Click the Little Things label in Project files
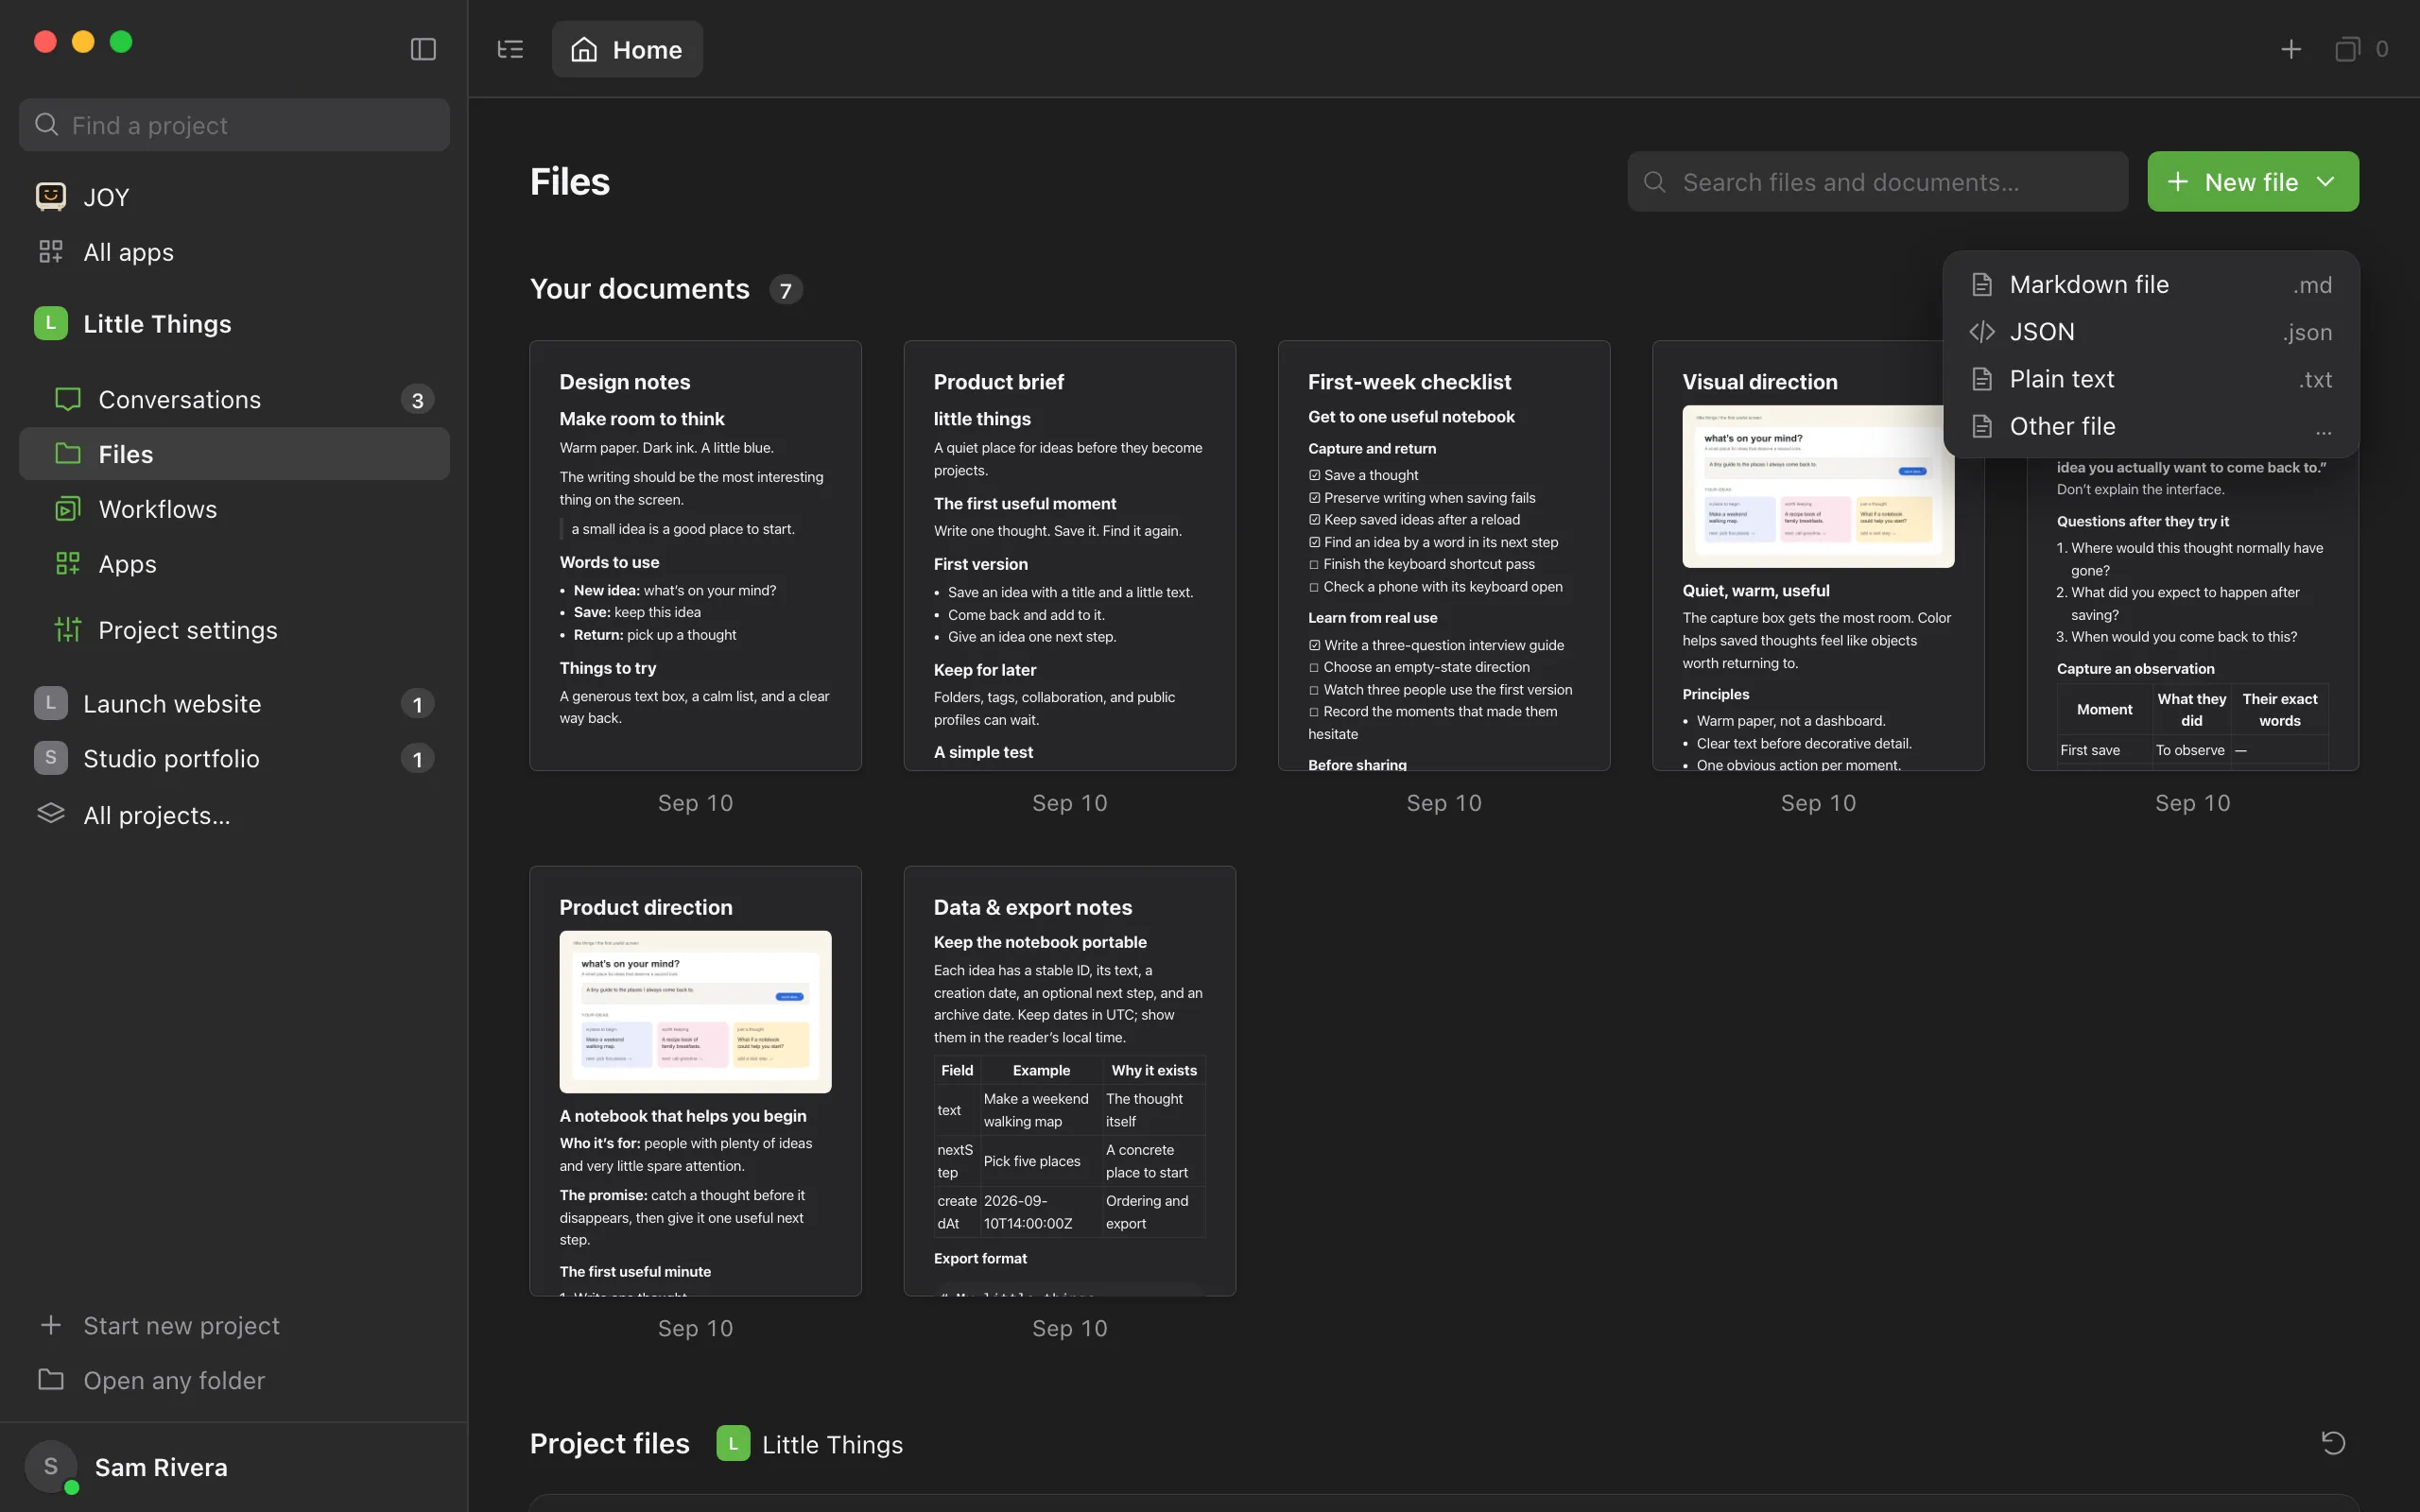Image resolution: width=2420 pixels, height=1512 pixels. pyautogui.click(x=832, y=1444)
